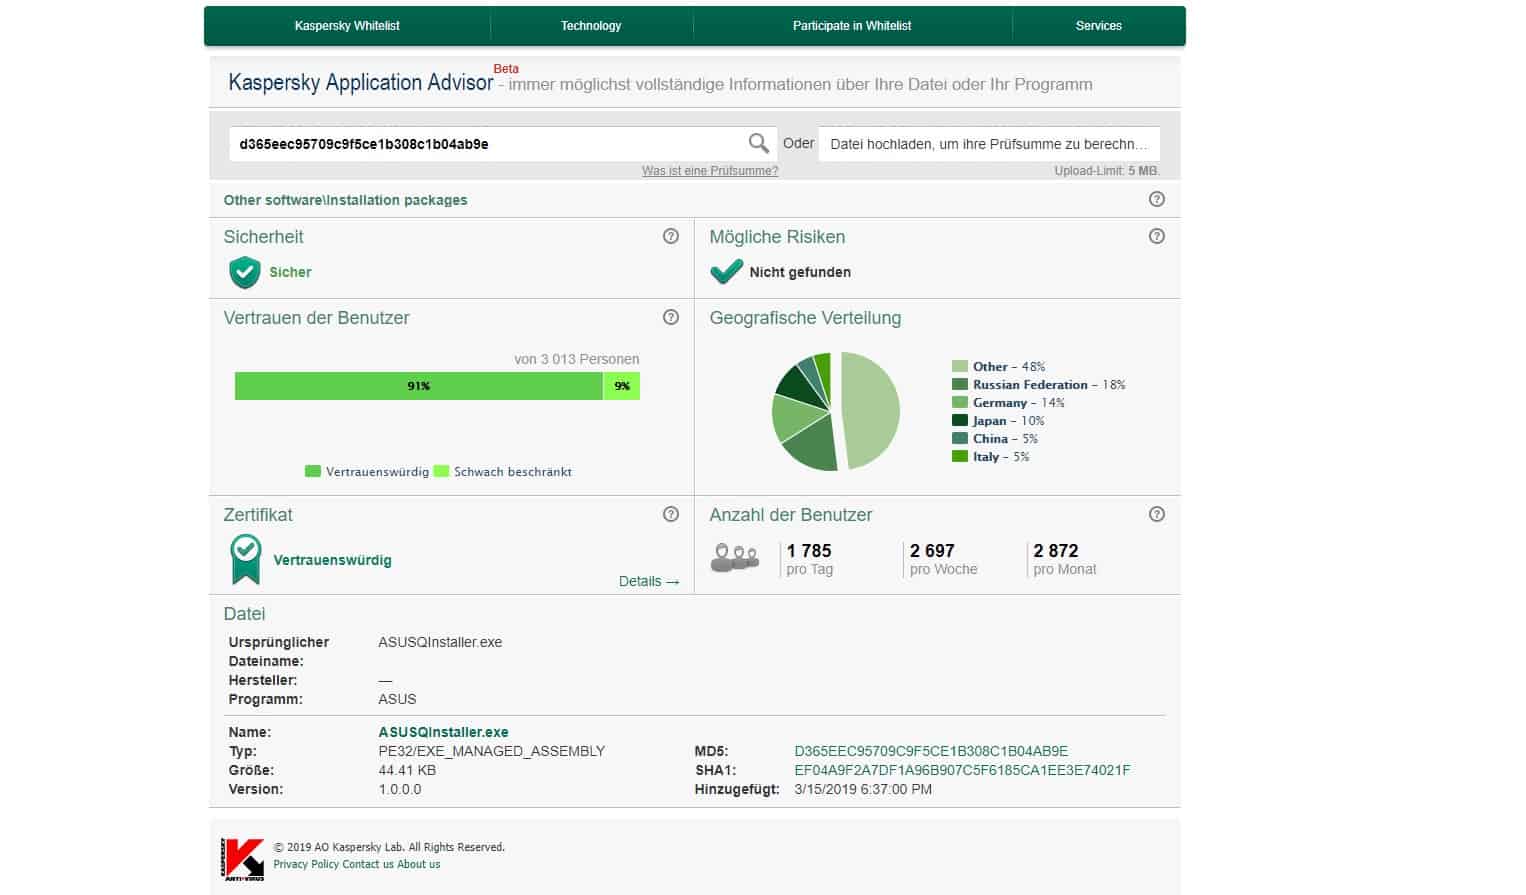
Task: Click the Datei hochladen upload field
Action: [x=989, y=144]
